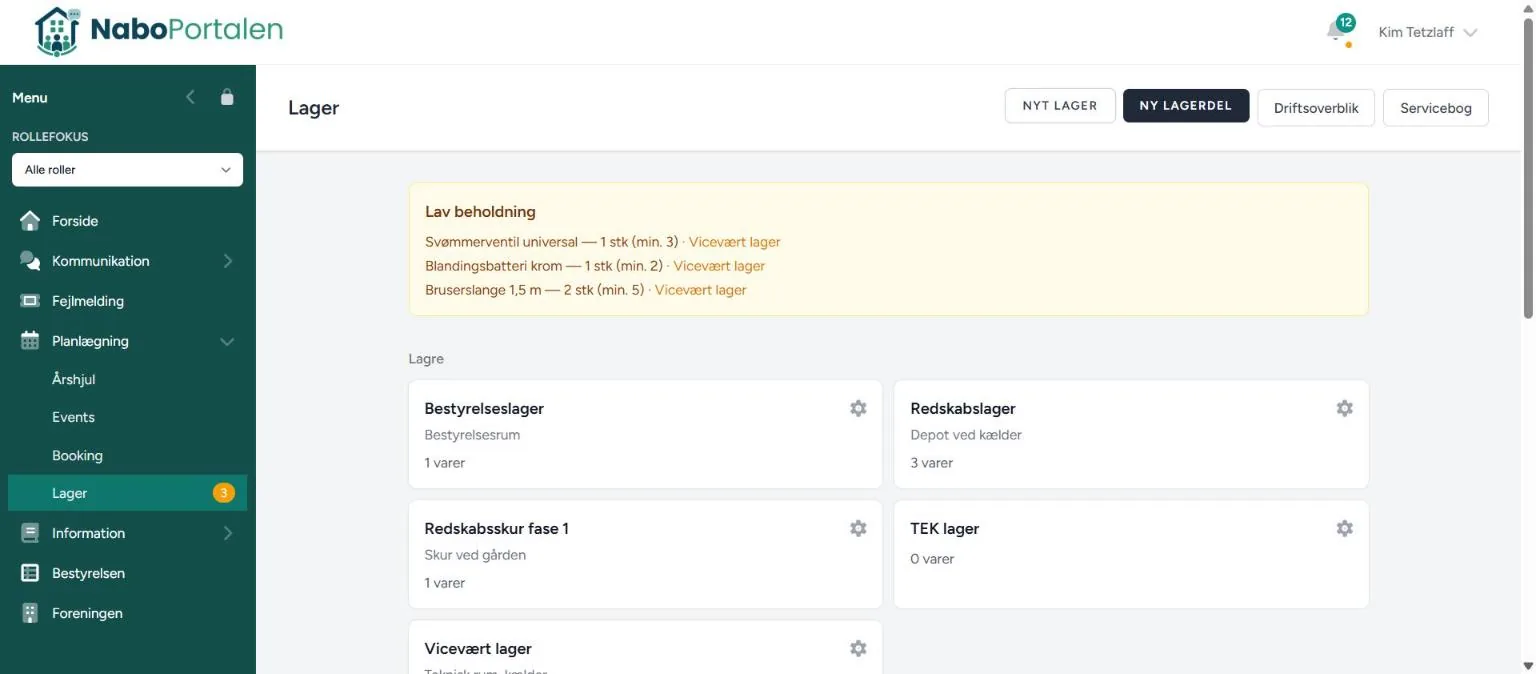The height and width of the screenshot is (674, 1536).
Task: Follow Vicevært lager link for Blandingsbatteri krom
Action: pyautogui.click(x=719, y=266)
